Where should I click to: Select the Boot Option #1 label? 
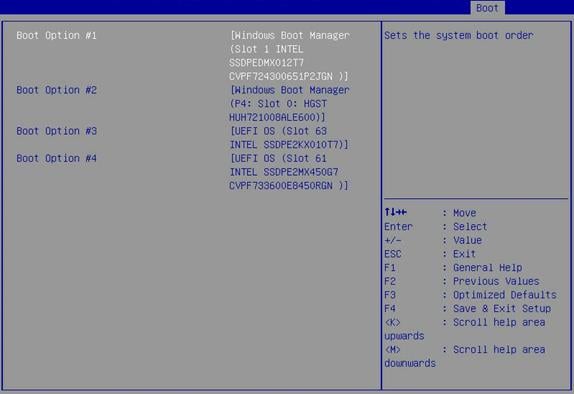(56, 36)
